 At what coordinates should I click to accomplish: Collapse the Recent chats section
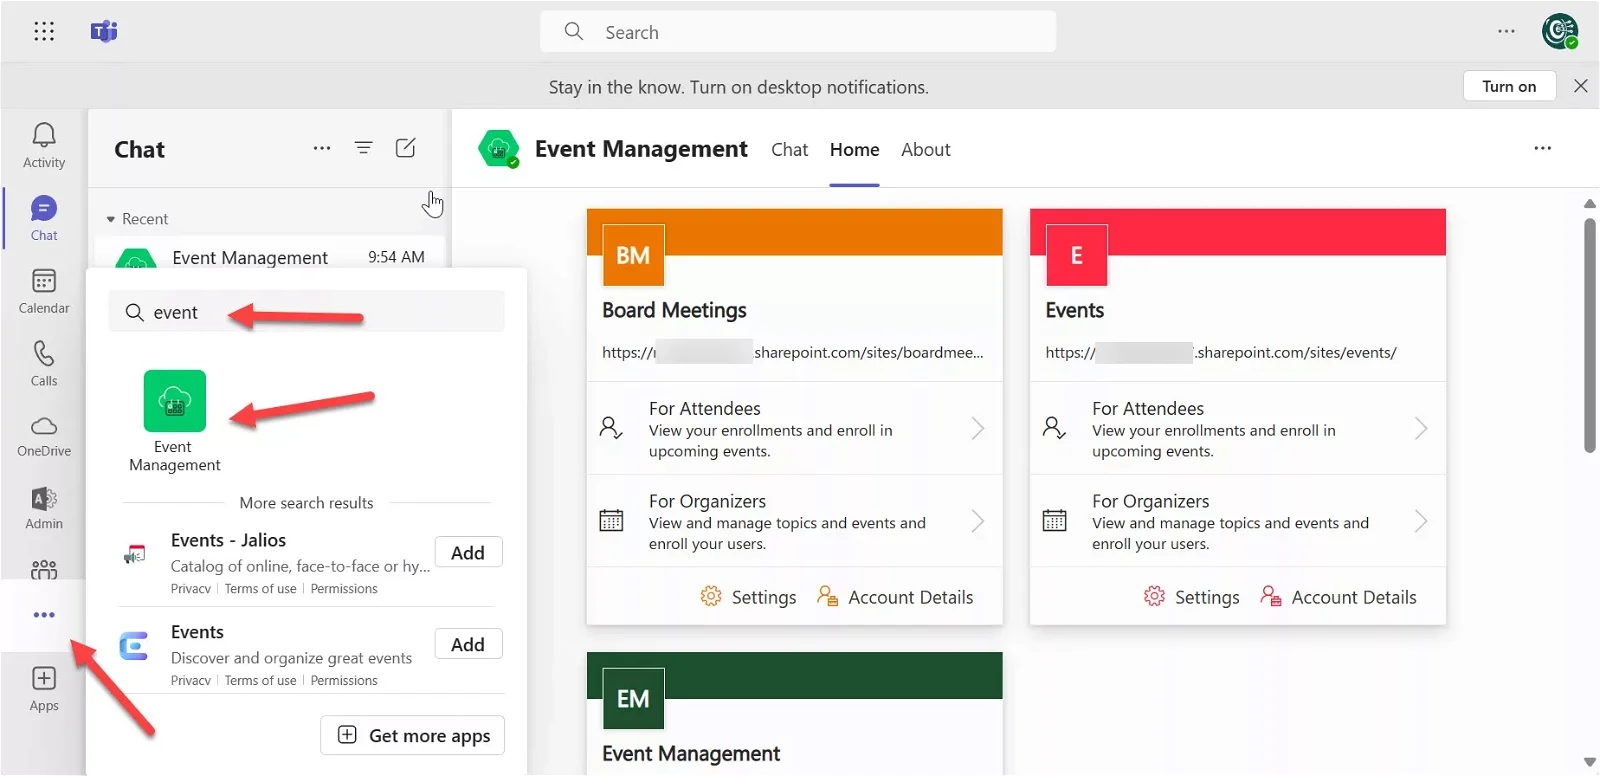click(111, 219)
